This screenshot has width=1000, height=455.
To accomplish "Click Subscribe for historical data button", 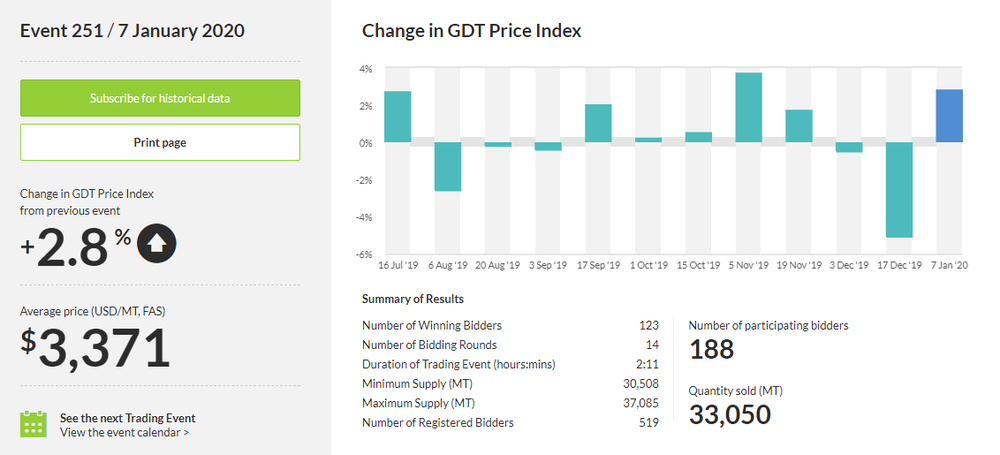I will 160,98.
